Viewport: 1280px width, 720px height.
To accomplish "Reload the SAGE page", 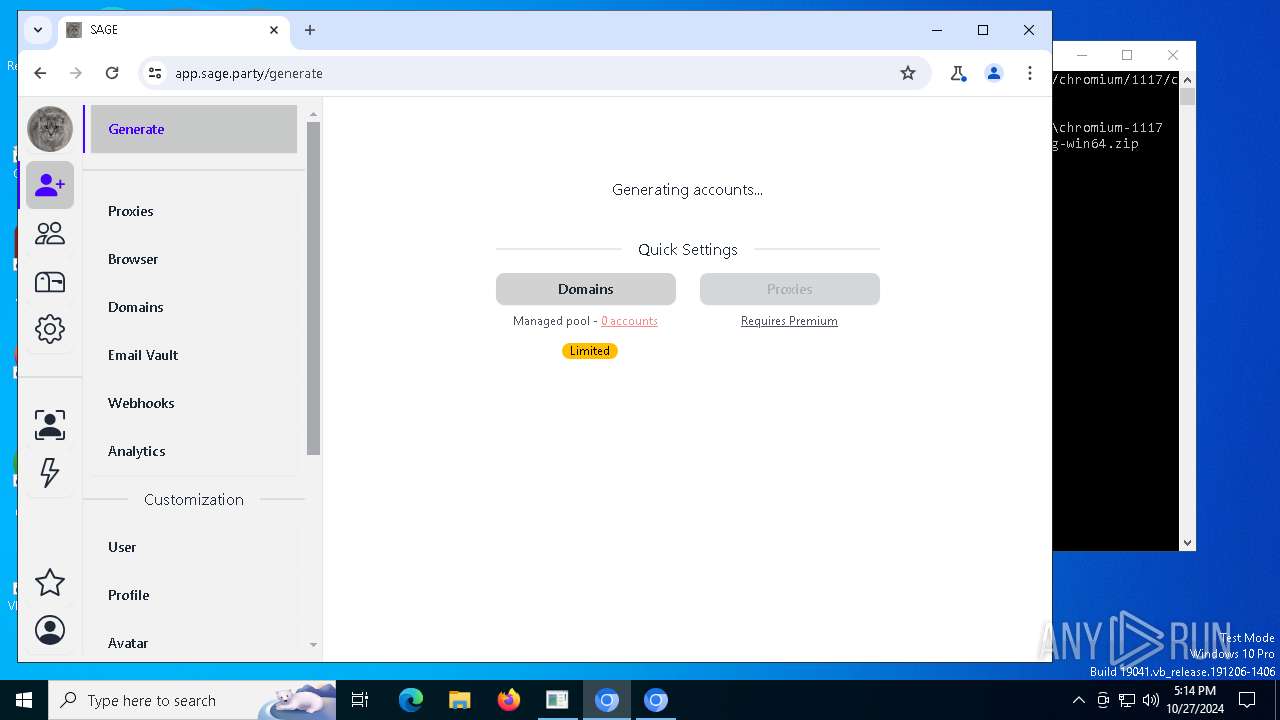I will tap(112, 73).
